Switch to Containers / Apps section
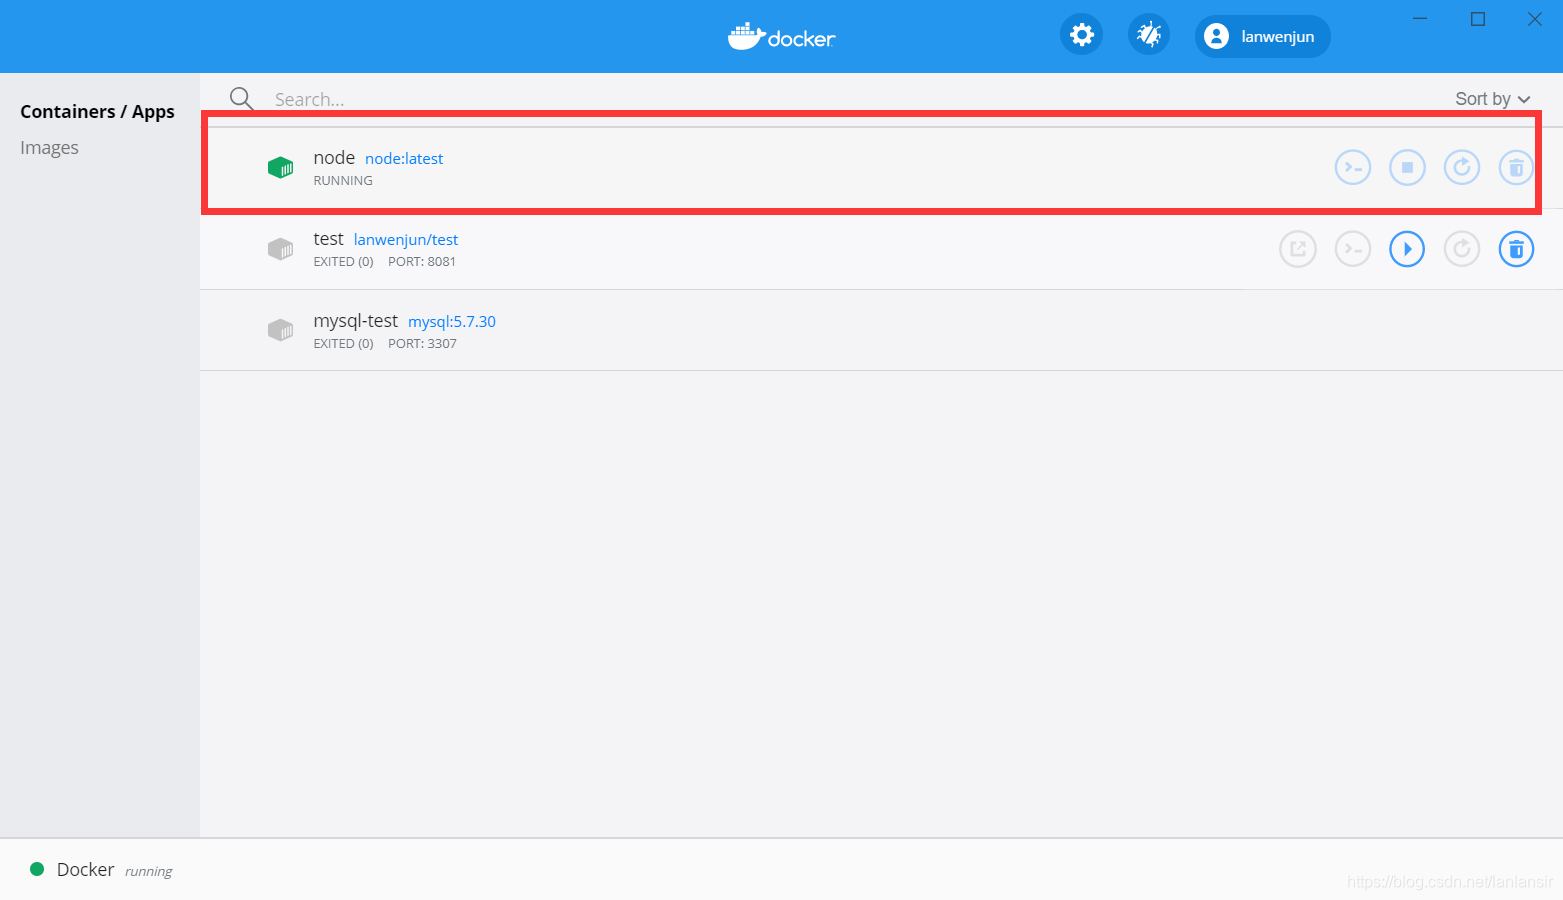The height and width of the screenshot is (900, 1563). 97,111
